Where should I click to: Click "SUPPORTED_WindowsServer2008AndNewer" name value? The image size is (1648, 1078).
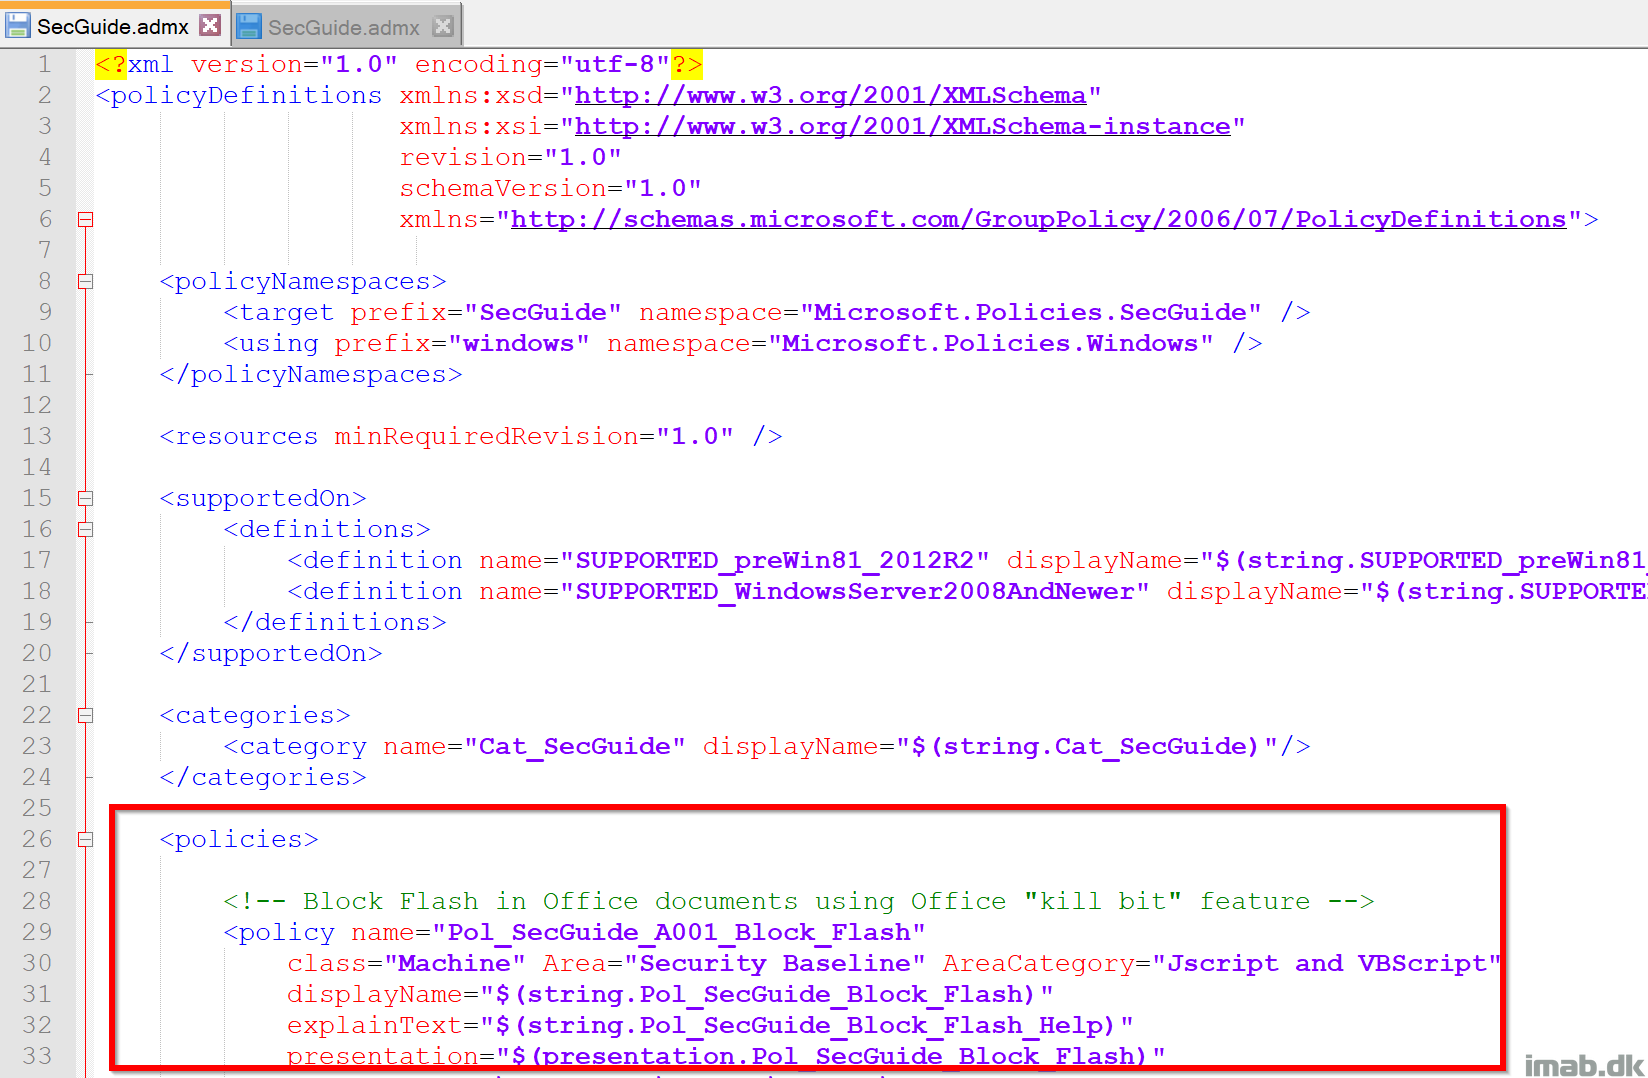click(855, 591)
